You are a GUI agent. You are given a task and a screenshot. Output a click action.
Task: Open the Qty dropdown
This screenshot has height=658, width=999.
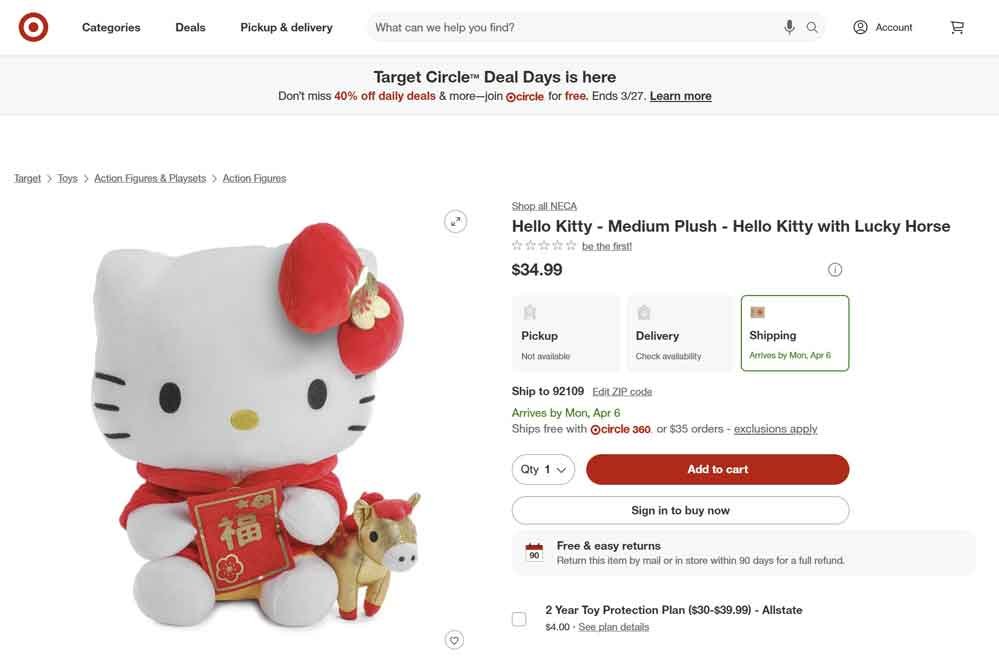tap(543, 468)
